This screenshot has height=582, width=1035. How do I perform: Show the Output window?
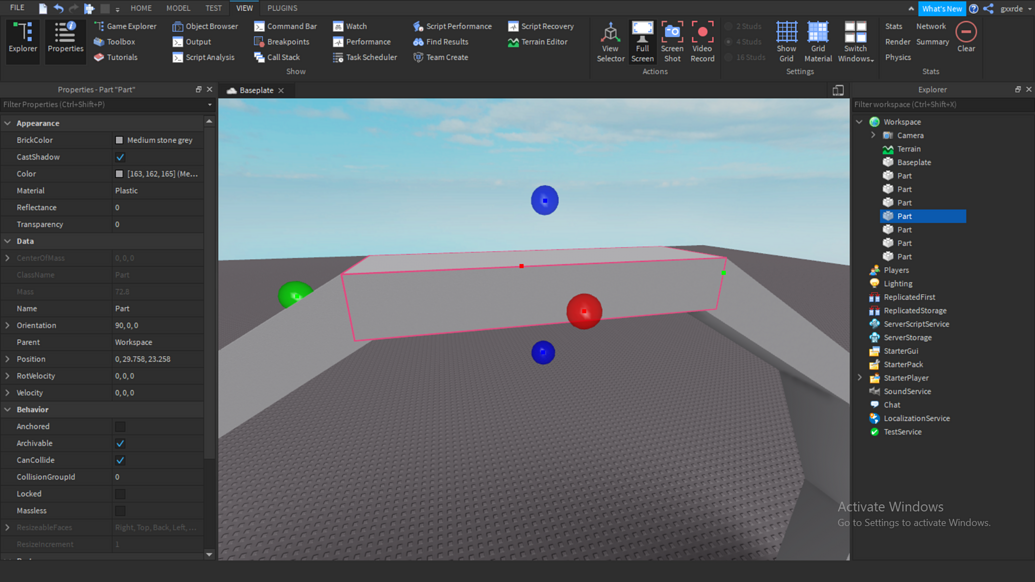192,42
